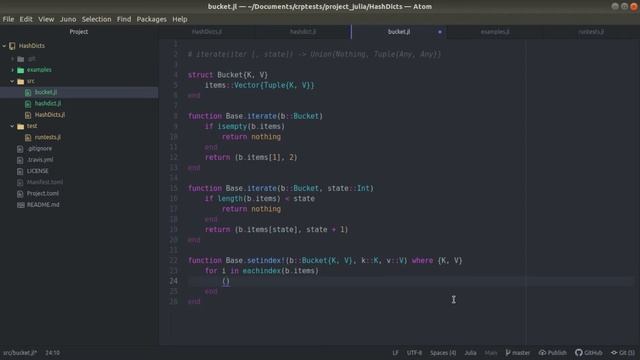Click the Manifest.toml file icon

click(x=20, y=182)
